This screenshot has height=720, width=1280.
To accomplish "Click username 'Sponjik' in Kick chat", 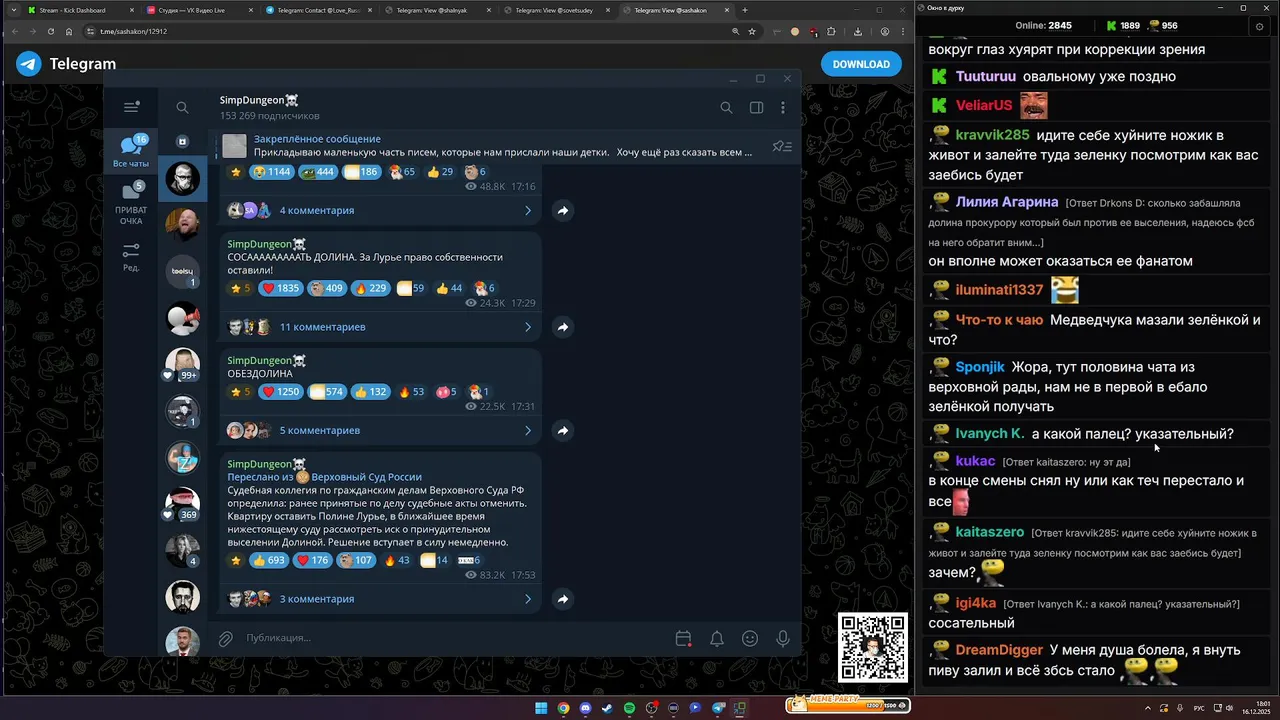I will click(980, 367).
